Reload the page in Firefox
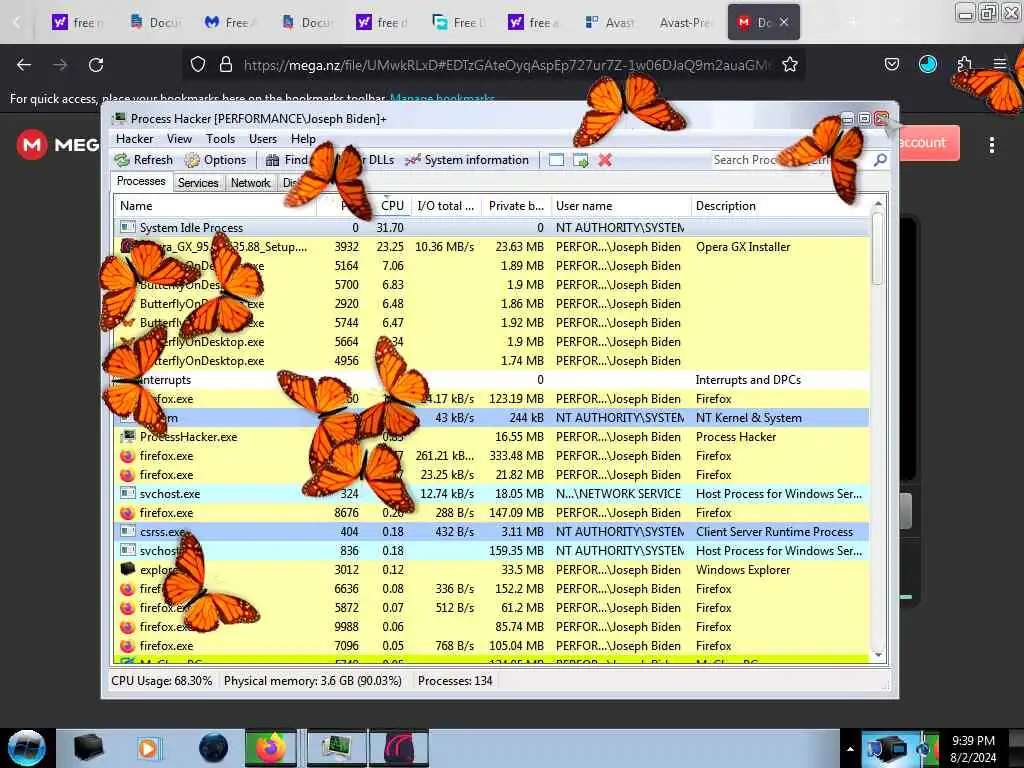 click(96, 65)
